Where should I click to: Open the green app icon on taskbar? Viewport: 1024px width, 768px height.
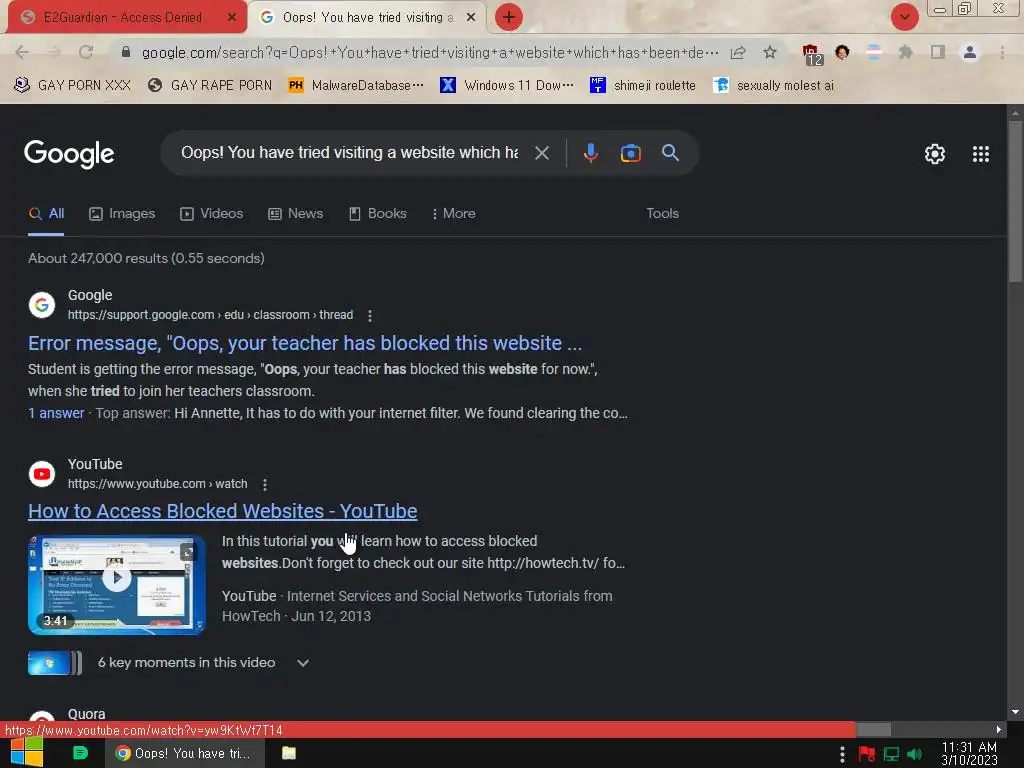coord(80,753)
